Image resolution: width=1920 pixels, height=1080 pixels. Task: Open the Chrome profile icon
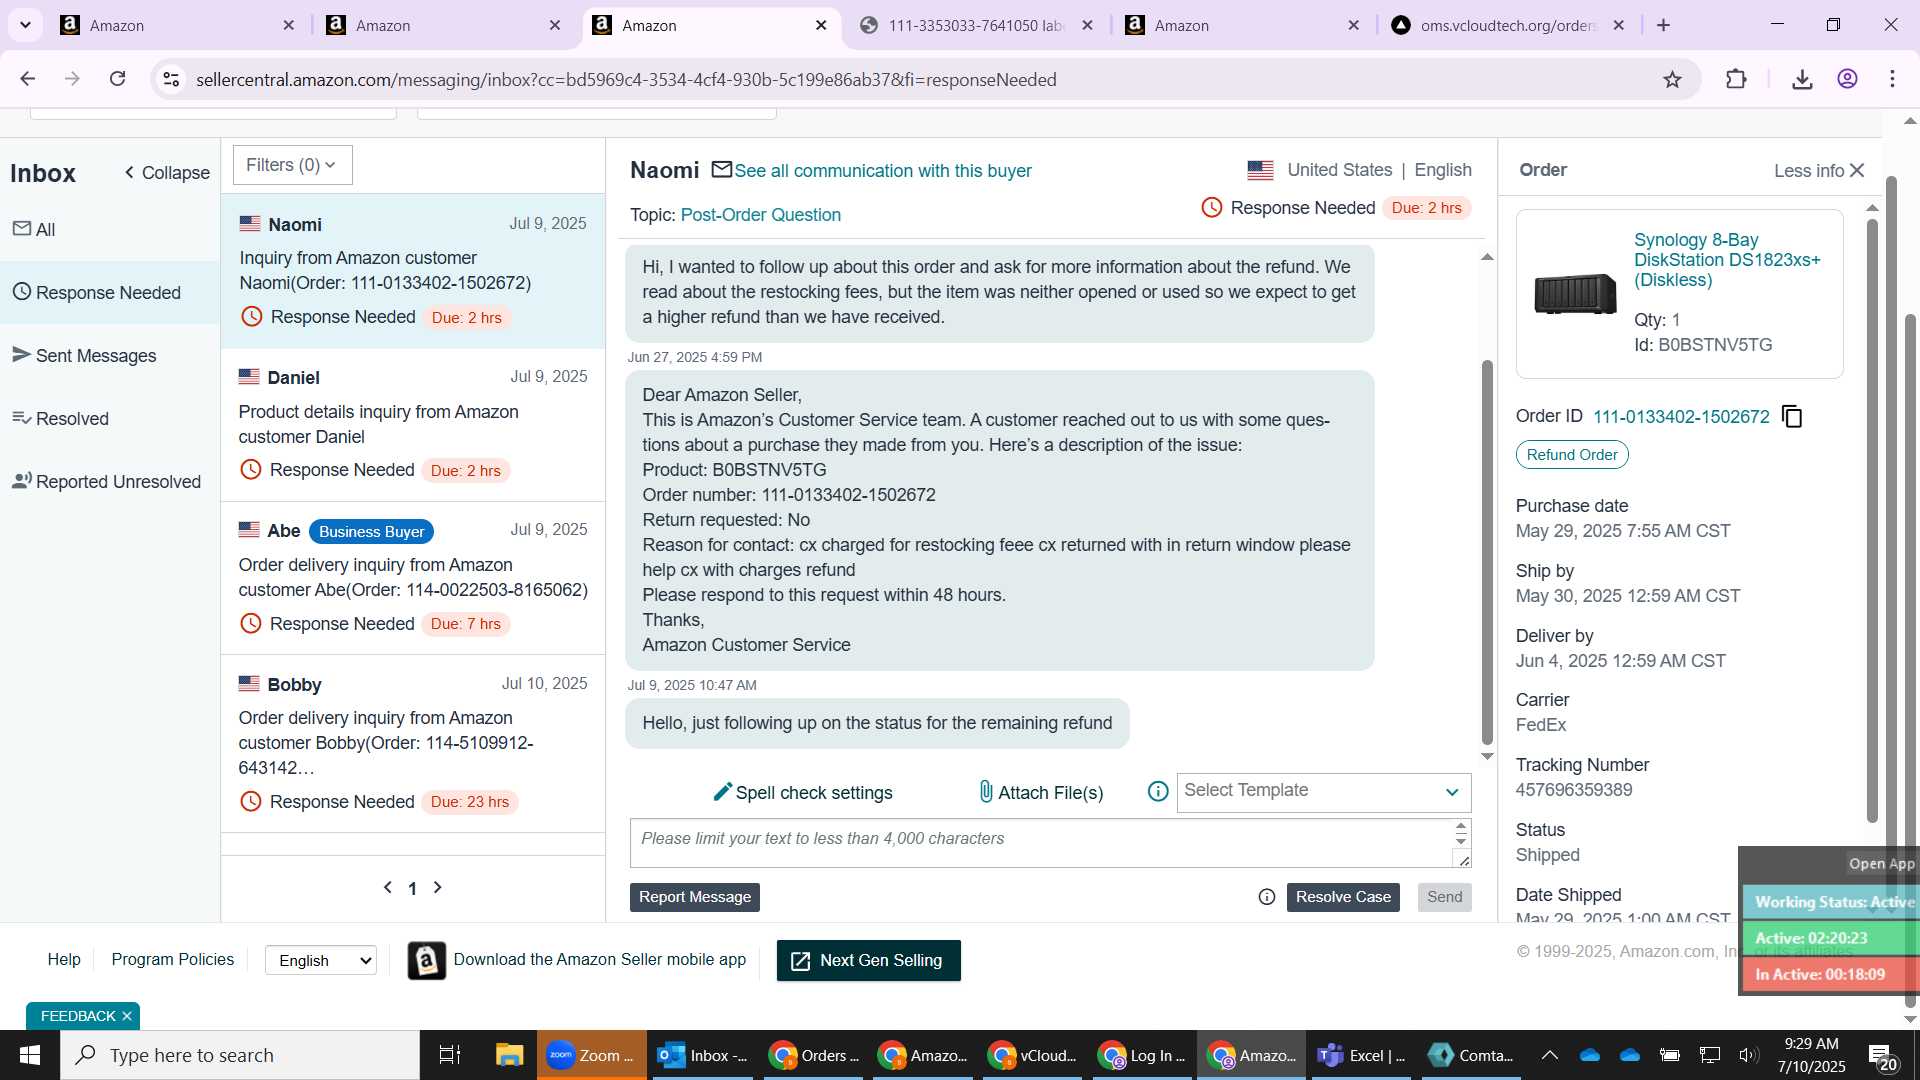click(x=1847, y=79)
